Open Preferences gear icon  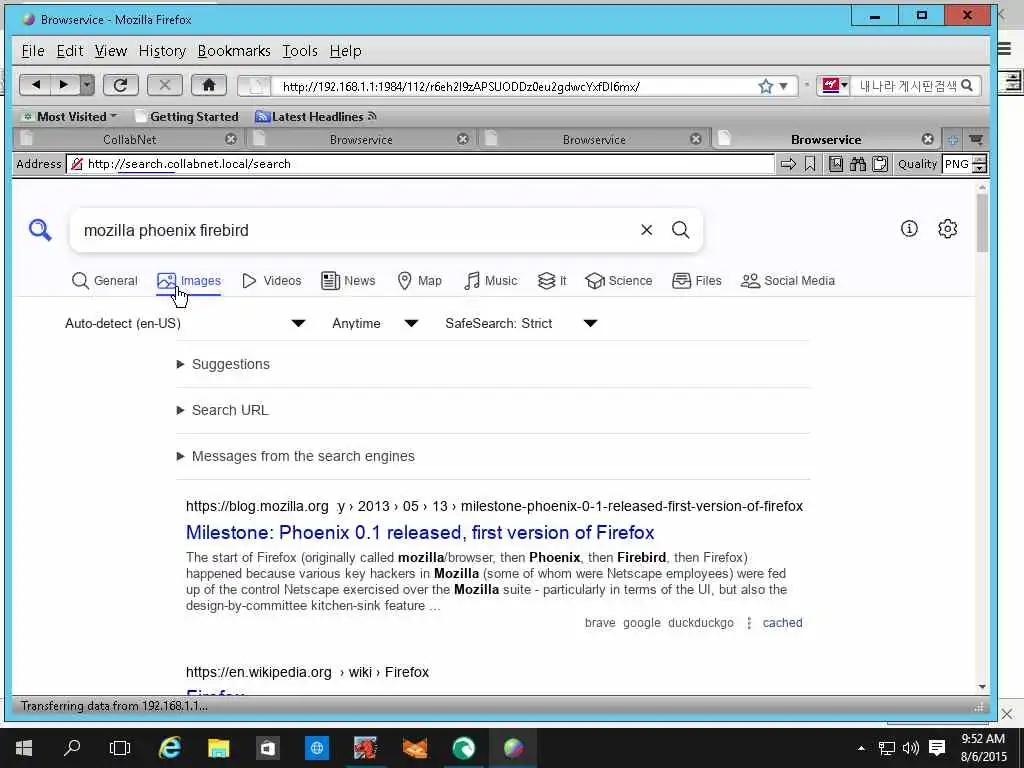[x=948, y=229]
